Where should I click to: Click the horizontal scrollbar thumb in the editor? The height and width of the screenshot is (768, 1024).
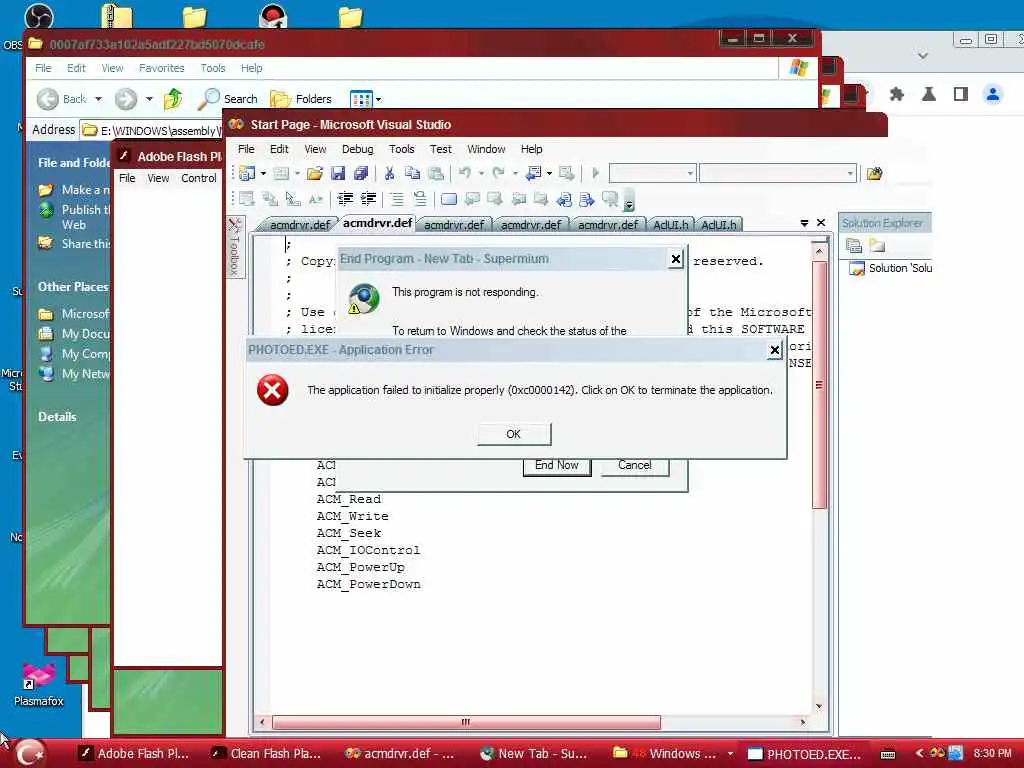click(x=466, y=722)
